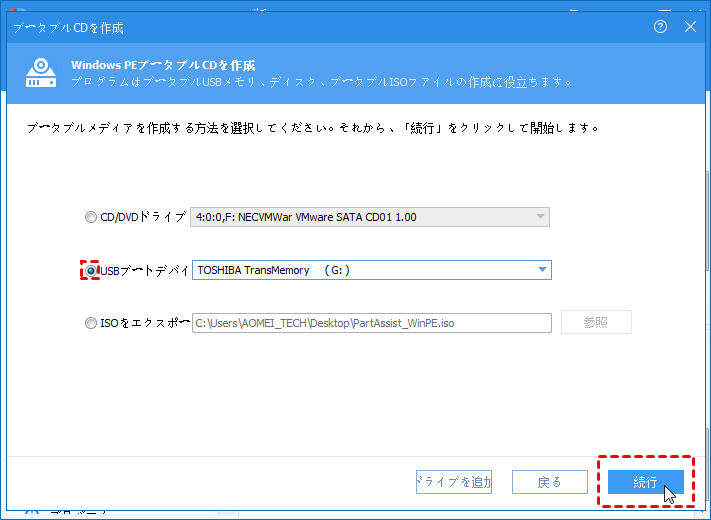Click the help question mark icon
The width and height of the screenshot is (711, 520).
coord(660,27)
